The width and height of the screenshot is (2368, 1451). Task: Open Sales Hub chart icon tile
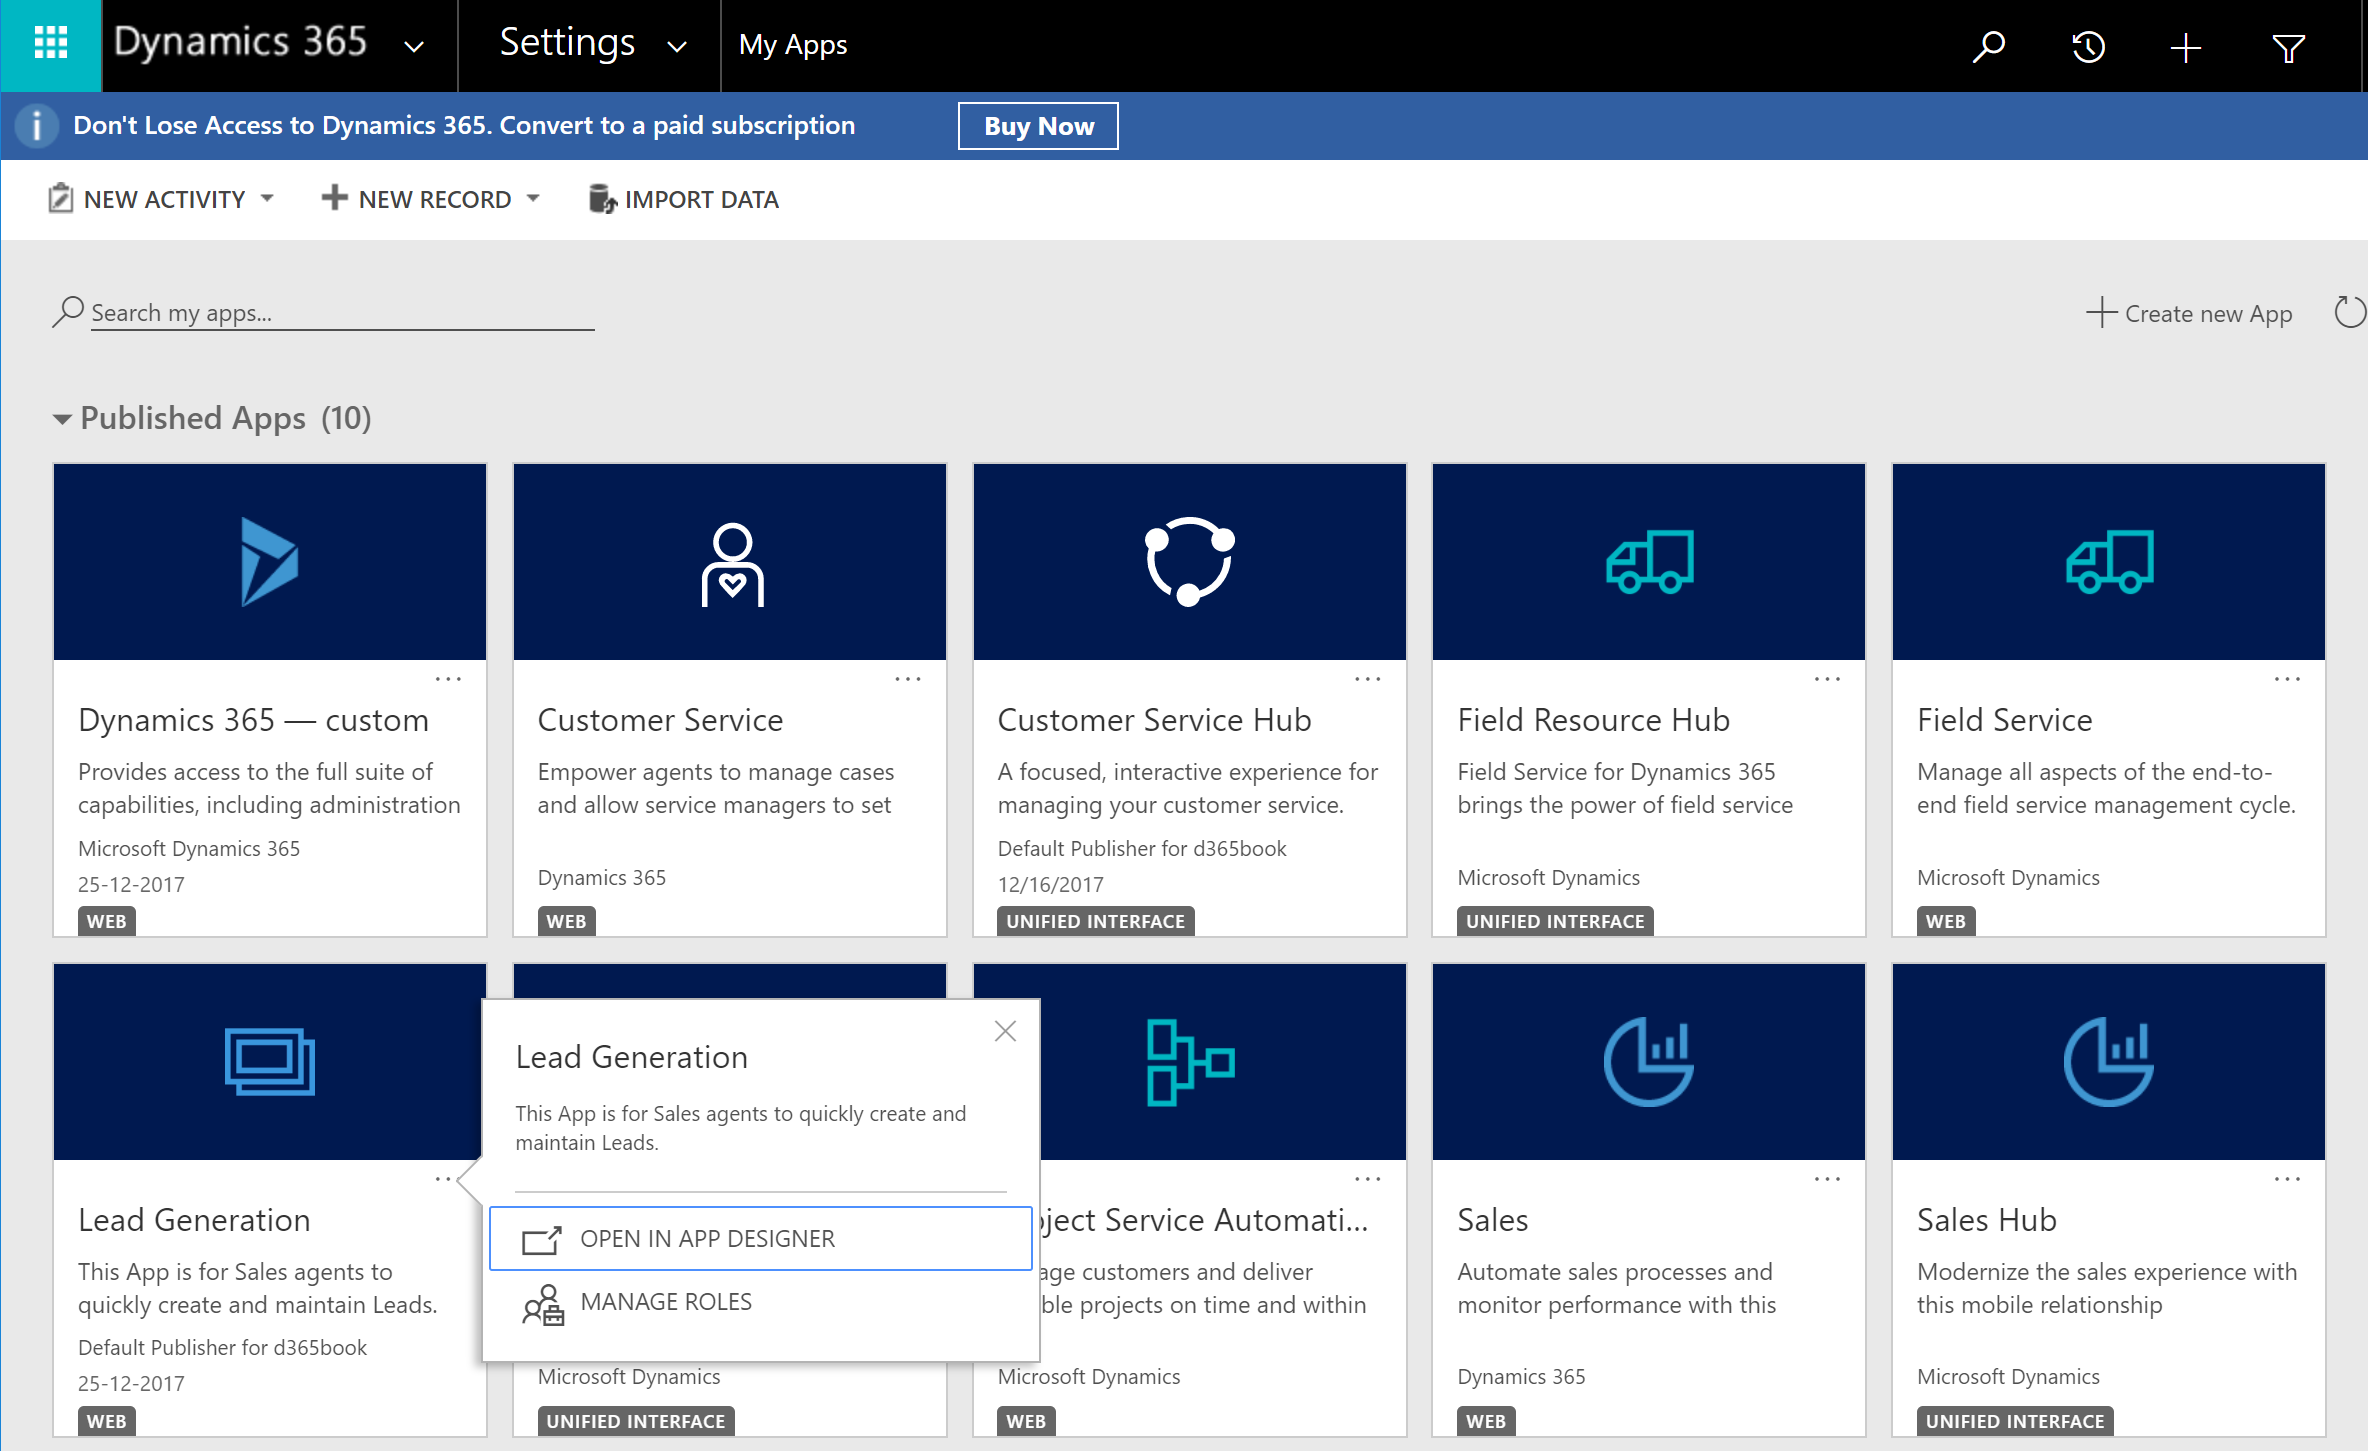point(2109,1061)
